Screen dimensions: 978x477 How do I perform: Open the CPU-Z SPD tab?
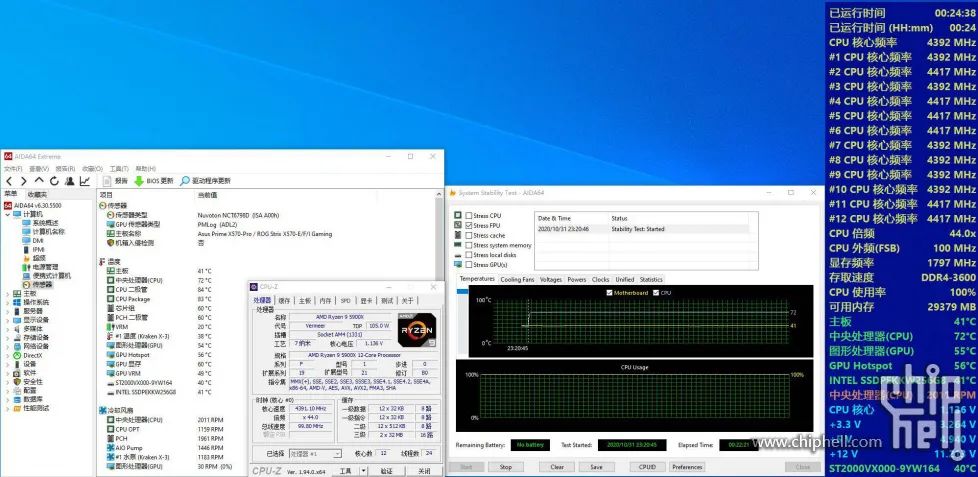tap(346, 301)
